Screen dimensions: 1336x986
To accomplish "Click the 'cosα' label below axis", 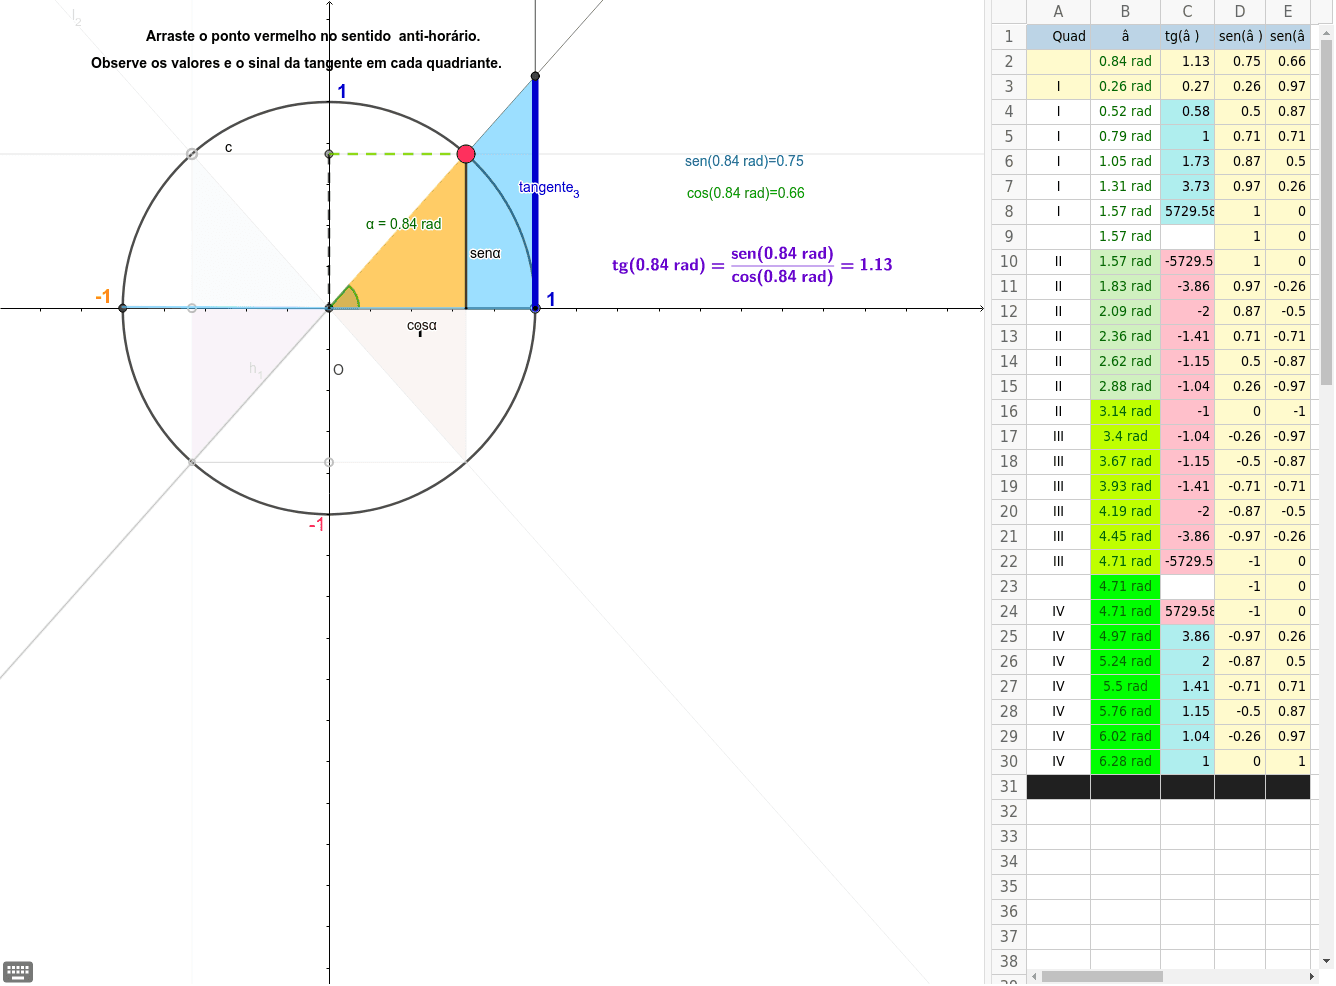I will 421,326.
